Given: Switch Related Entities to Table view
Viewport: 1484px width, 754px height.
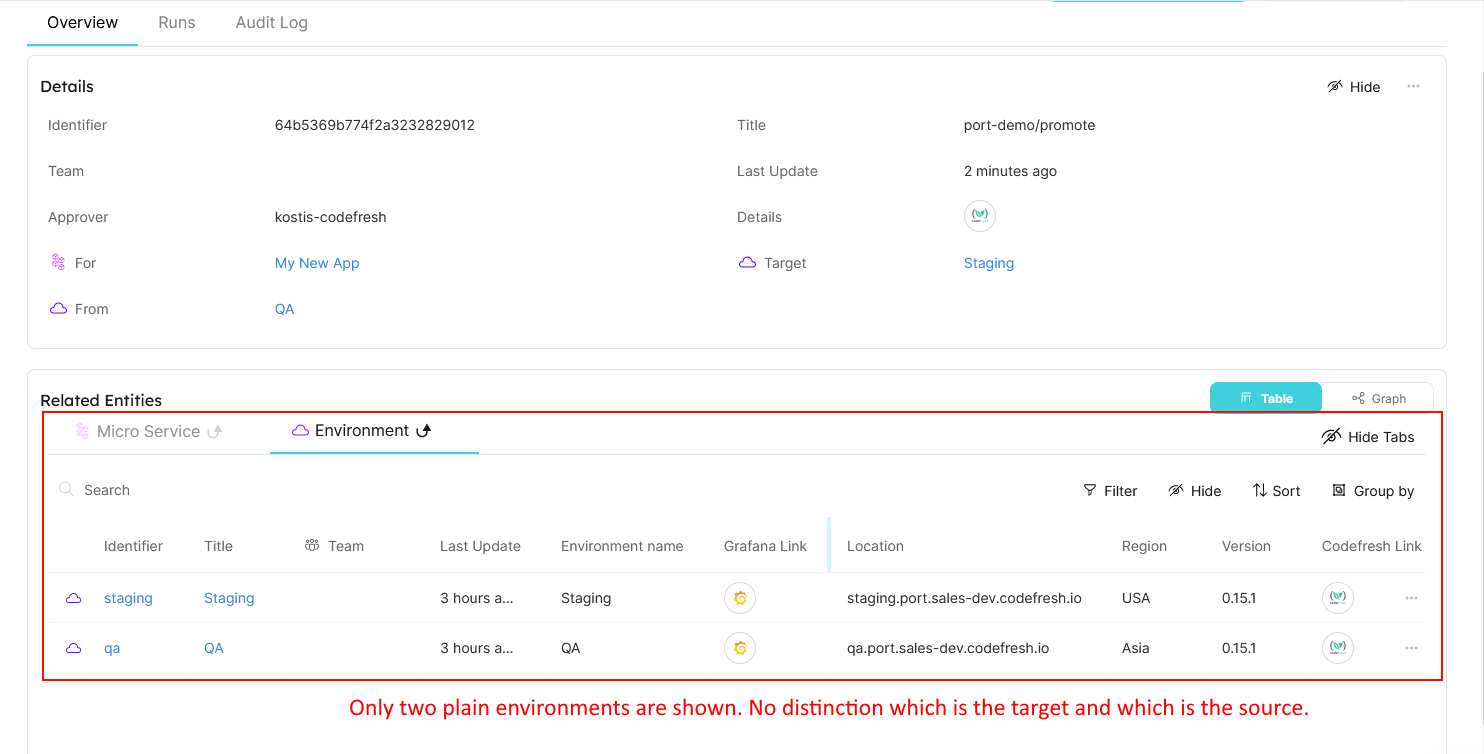Looking at the screenshot, I should point(1266,398).
